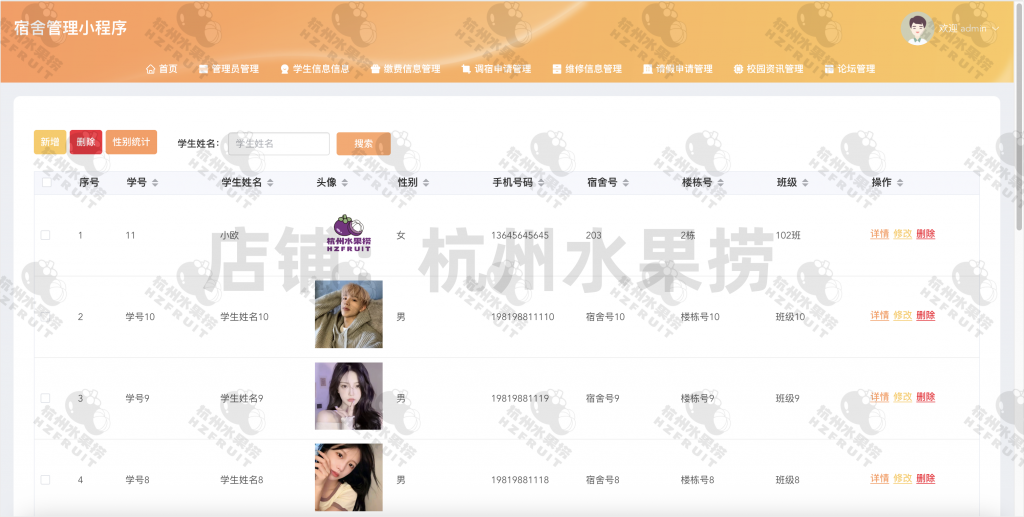Click phone number 13645645645

(520, 235)
